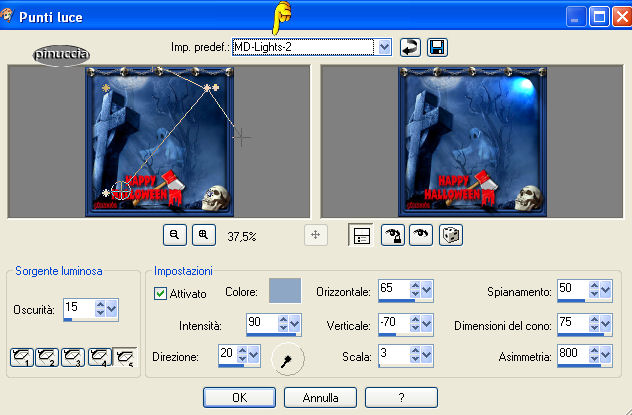Click the Spianamento value field

tap(574, 289)
